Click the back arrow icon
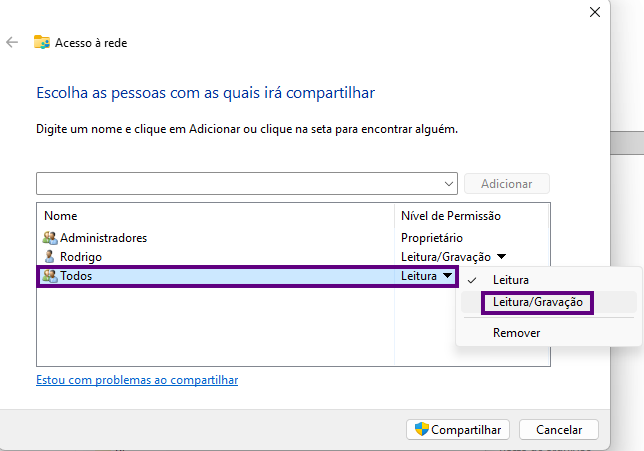 coord(12,43)
